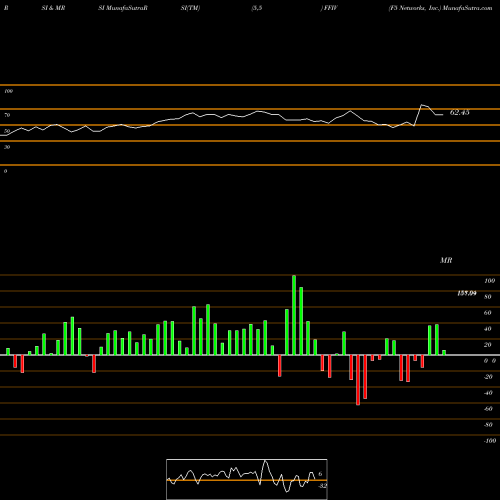500x500 pixels.
Task: Click the FFIV ticker symbol in header
Action: click(330, 8)
